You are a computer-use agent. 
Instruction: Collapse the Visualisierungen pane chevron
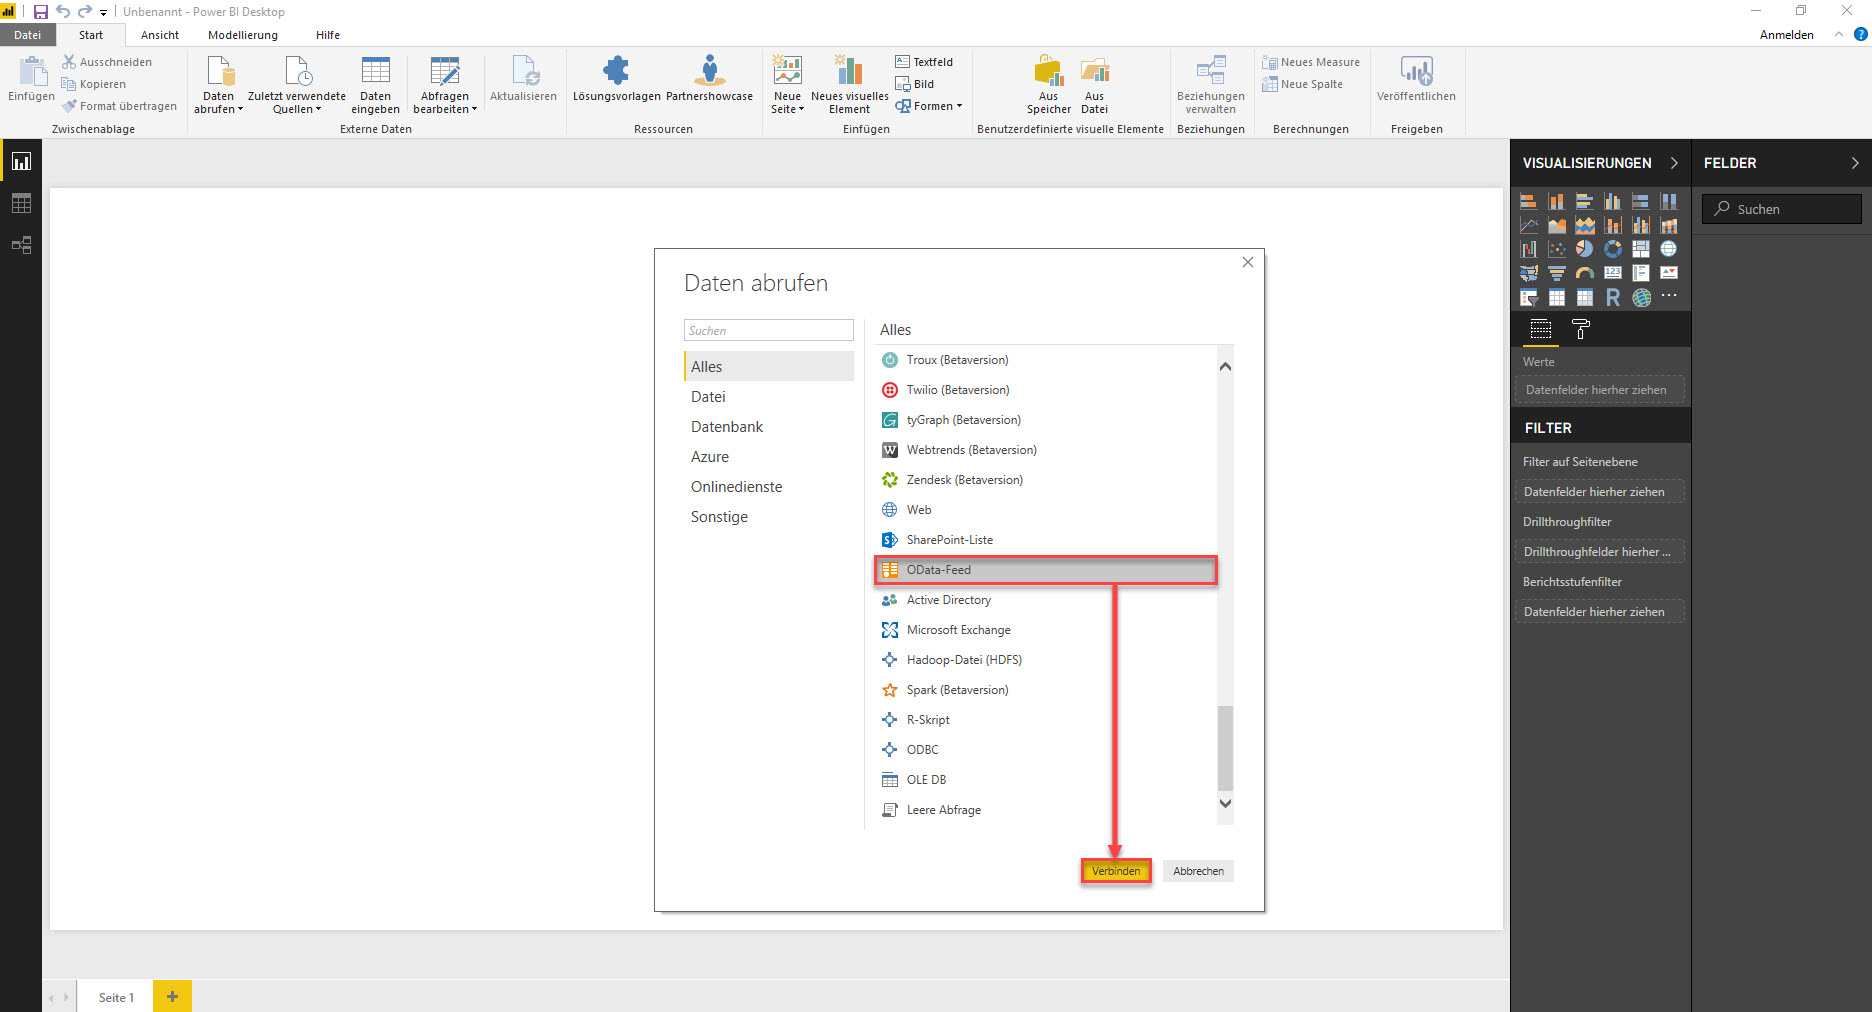click(1674, 163)
